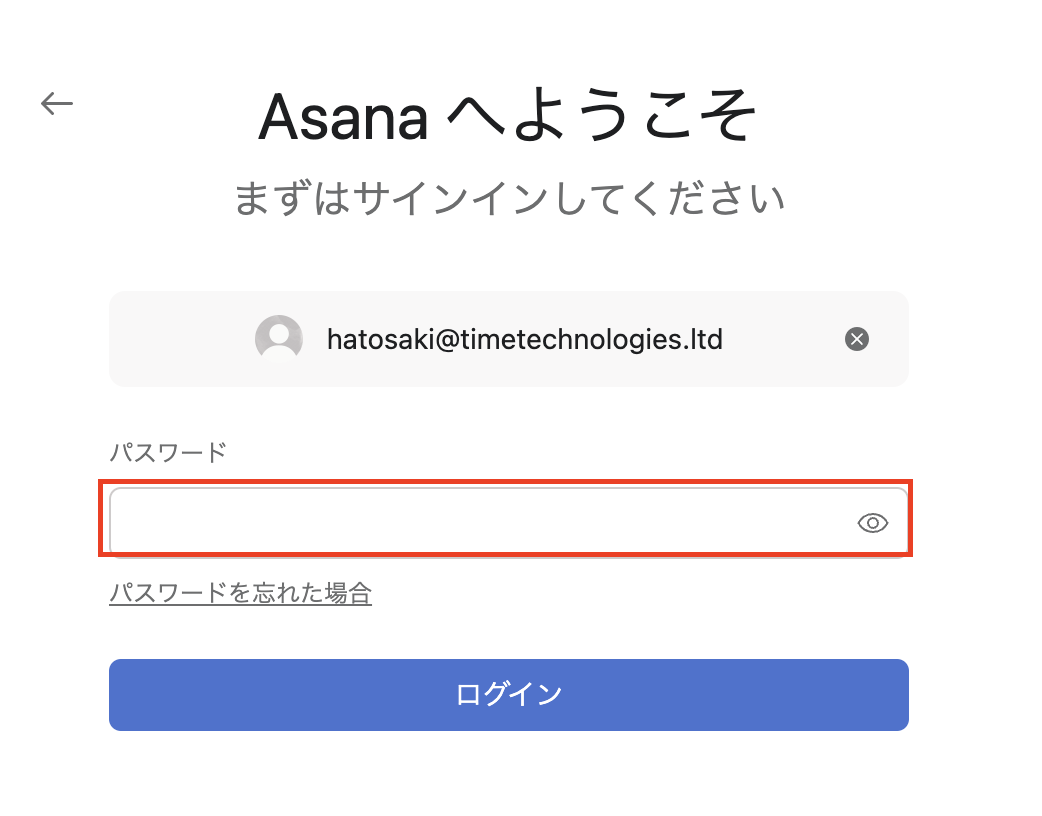1042x816 pixels.
Task: Clear the selected account email address
Action: click(857, 339)
